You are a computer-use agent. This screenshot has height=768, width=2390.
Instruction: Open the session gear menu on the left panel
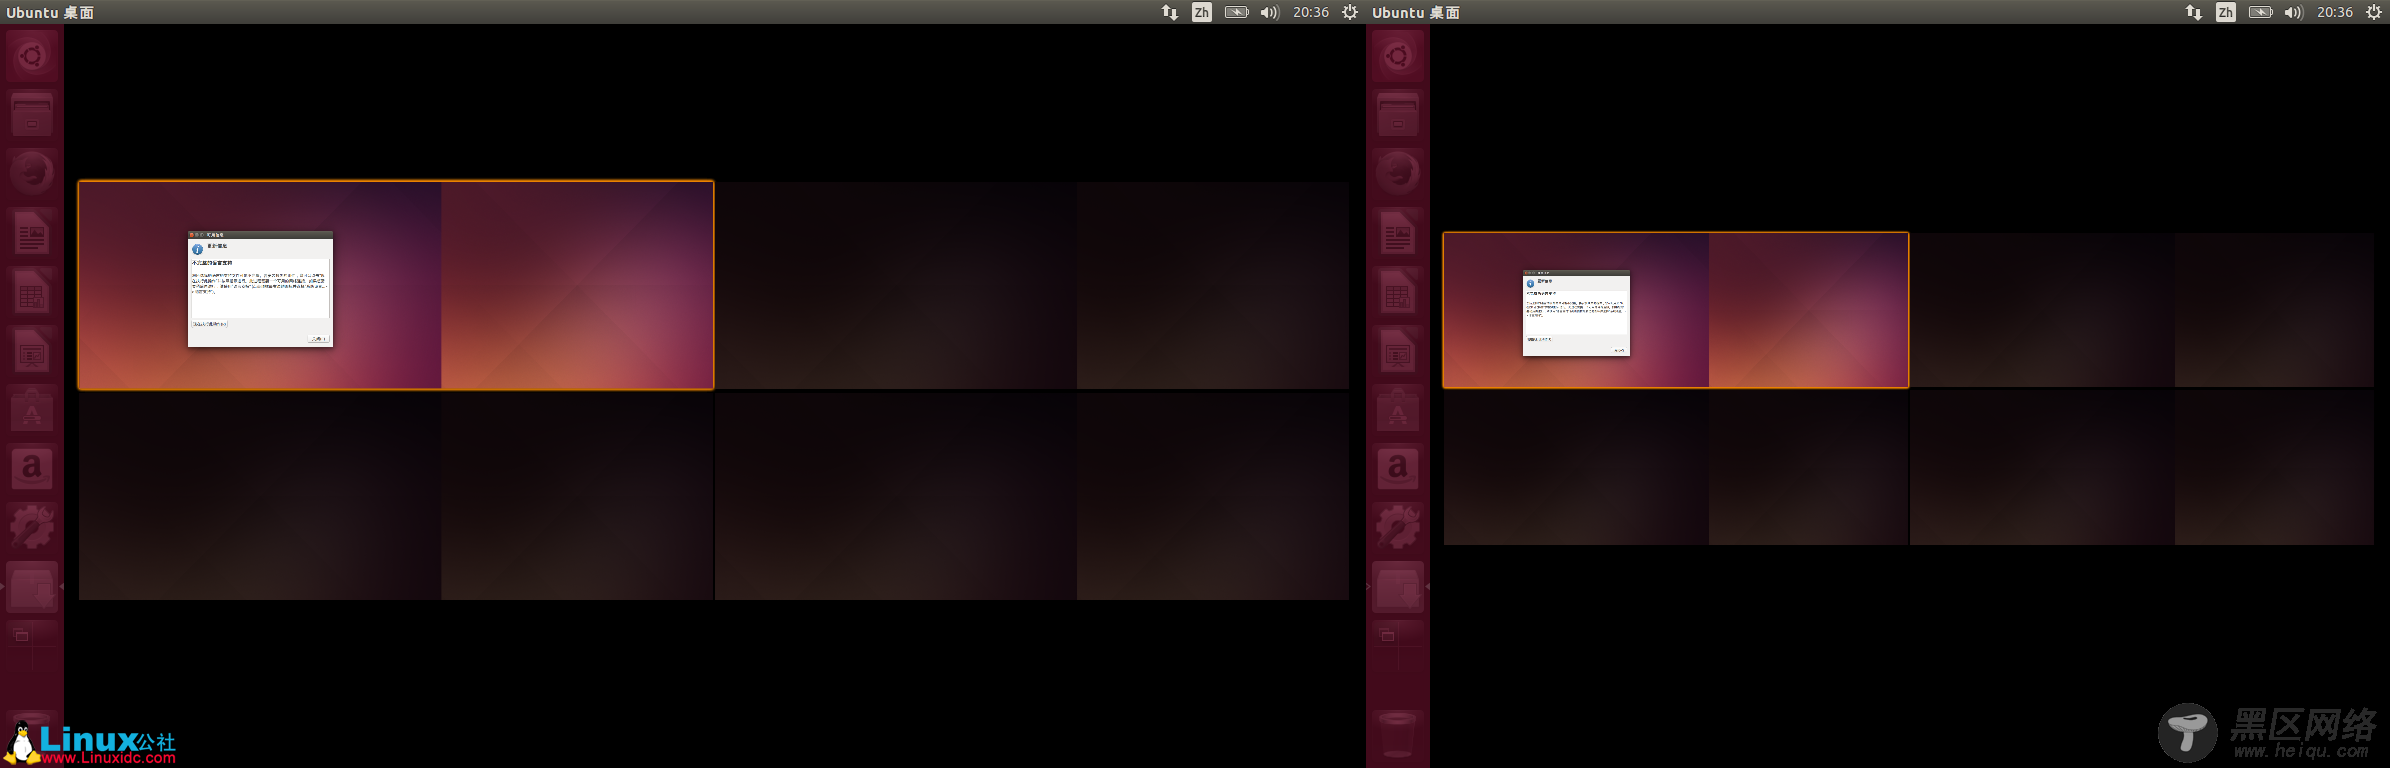1349,12
